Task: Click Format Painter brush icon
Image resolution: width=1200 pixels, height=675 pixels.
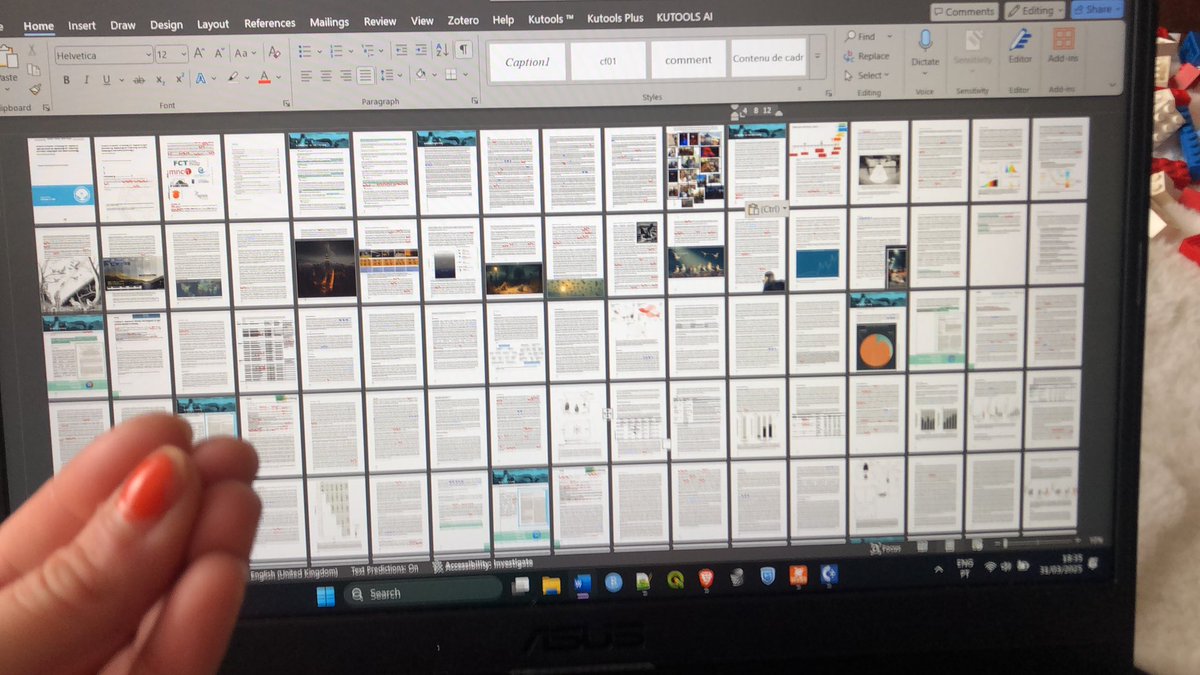Action: pos(34,89)
